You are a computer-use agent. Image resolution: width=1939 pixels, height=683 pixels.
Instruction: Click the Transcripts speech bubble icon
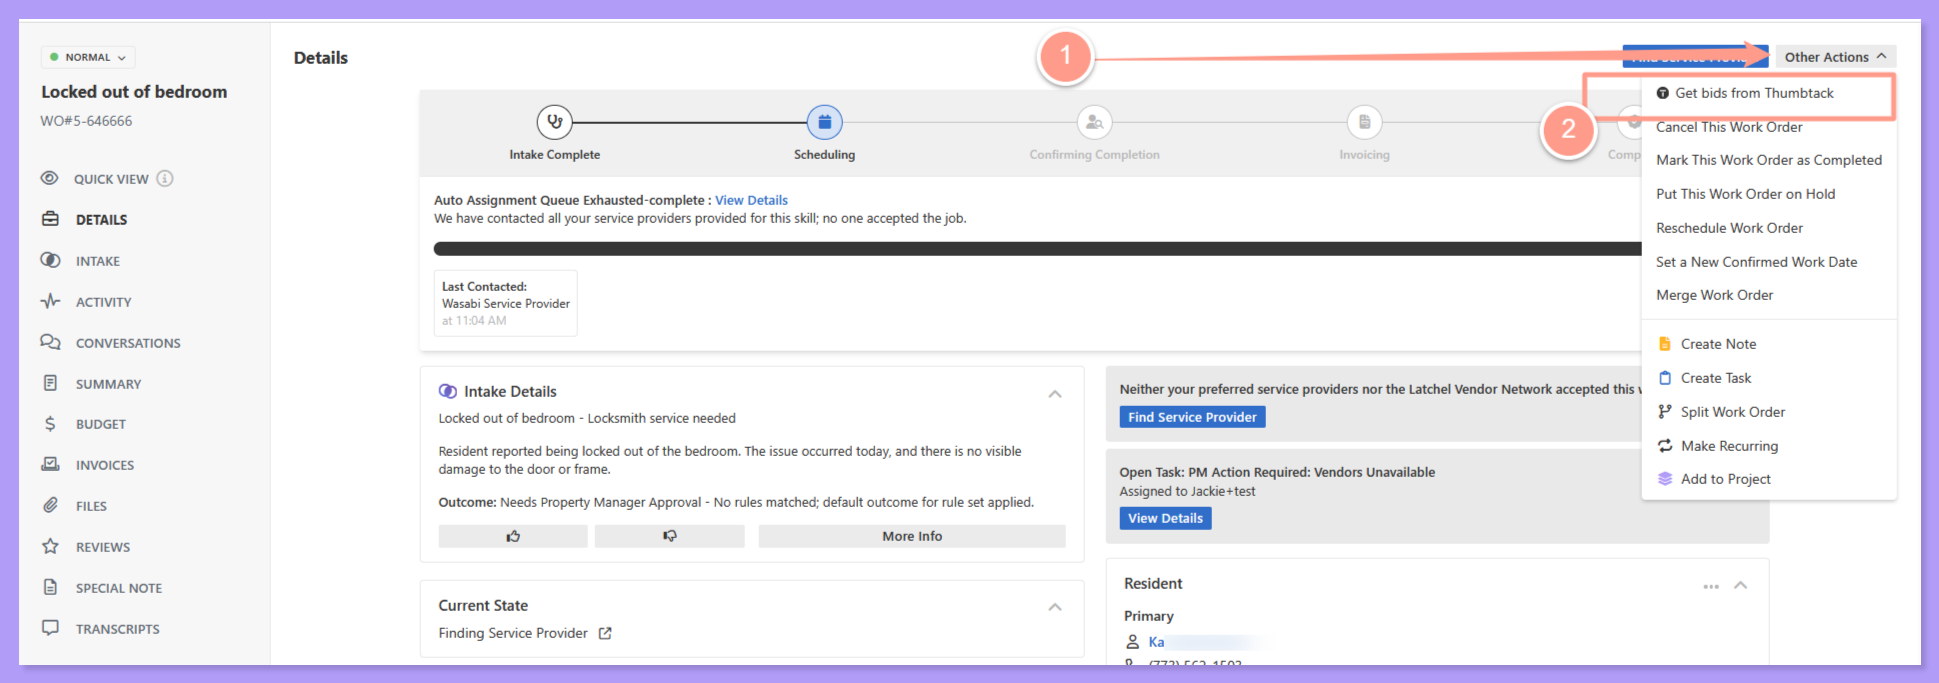(x=50, y=628)
